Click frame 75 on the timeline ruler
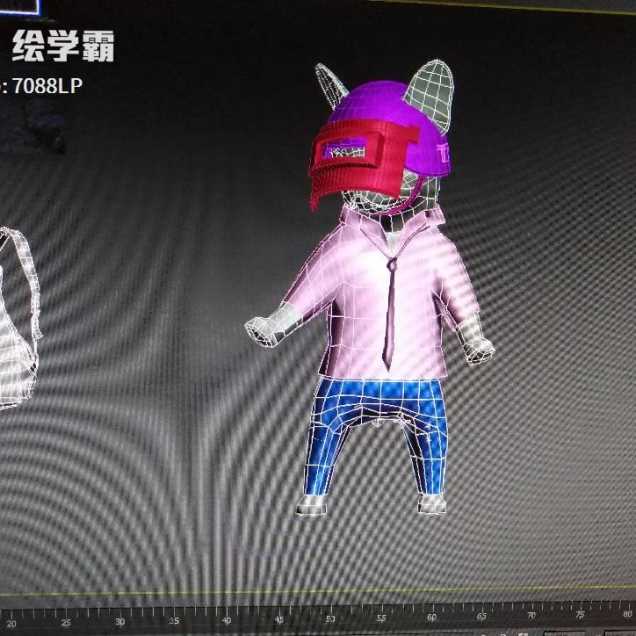636x636 pixels. (580, 615)
